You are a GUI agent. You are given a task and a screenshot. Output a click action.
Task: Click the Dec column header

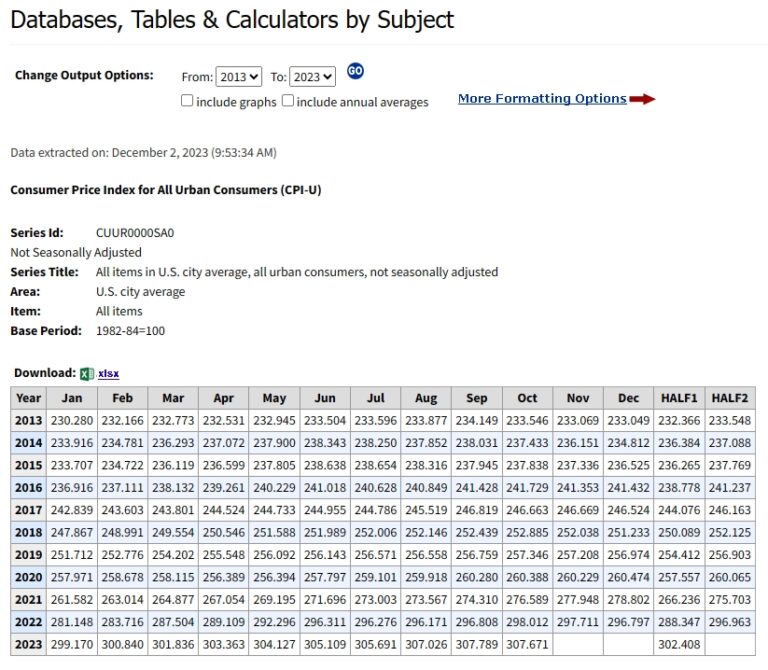coord(628,398)
